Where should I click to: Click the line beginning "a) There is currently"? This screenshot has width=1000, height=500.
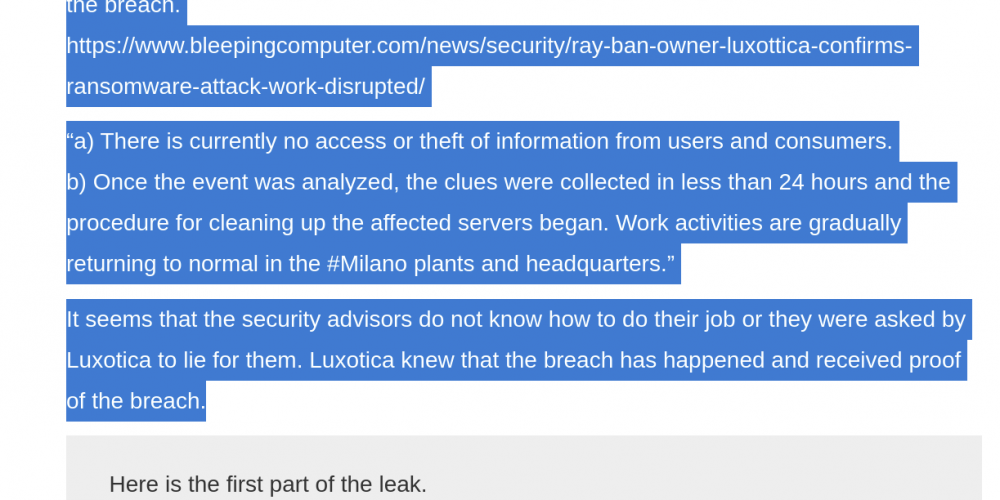point(480,141)
